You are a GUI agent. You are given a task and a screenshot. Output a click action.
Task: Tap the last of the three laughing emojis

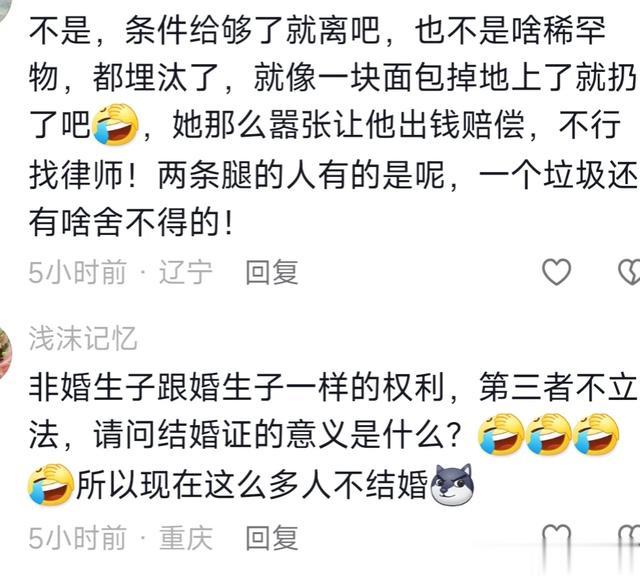[596, 434]
